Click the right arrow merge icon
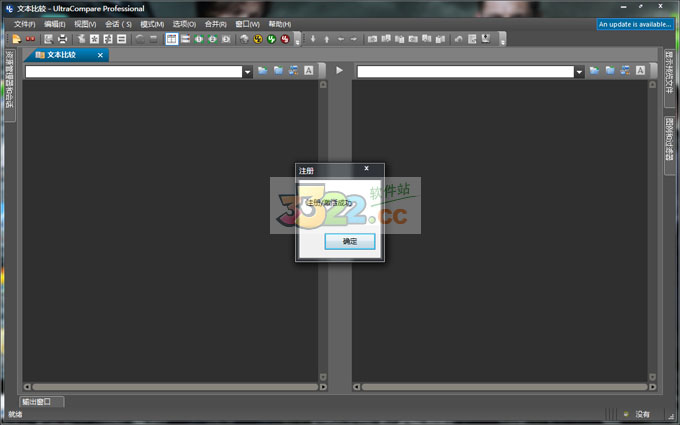Image resolution: width=680 pixels, height=425 pixels. (x=354, y=39)
